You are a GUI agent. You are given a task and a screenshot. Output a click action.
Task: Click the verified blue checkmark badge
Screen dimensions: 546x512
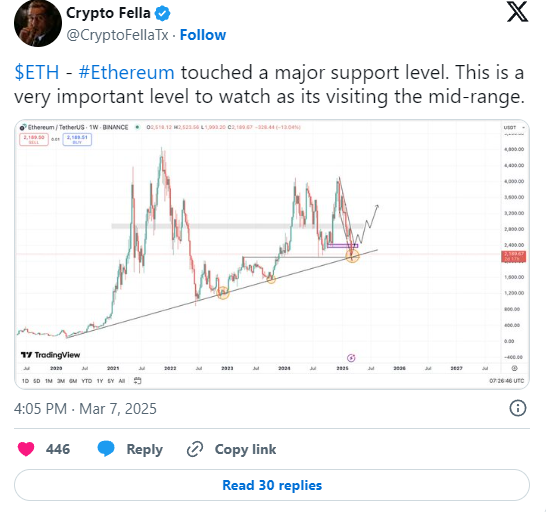162,14
